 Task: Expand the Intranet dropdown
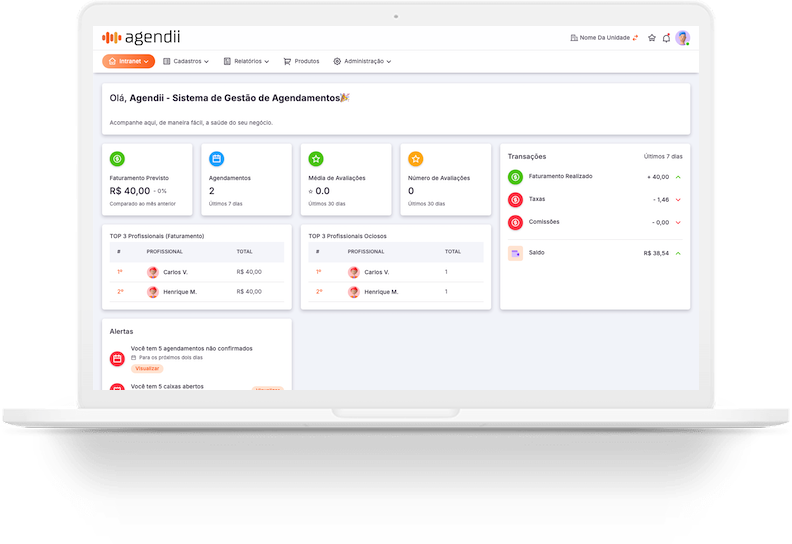(128, 61)
